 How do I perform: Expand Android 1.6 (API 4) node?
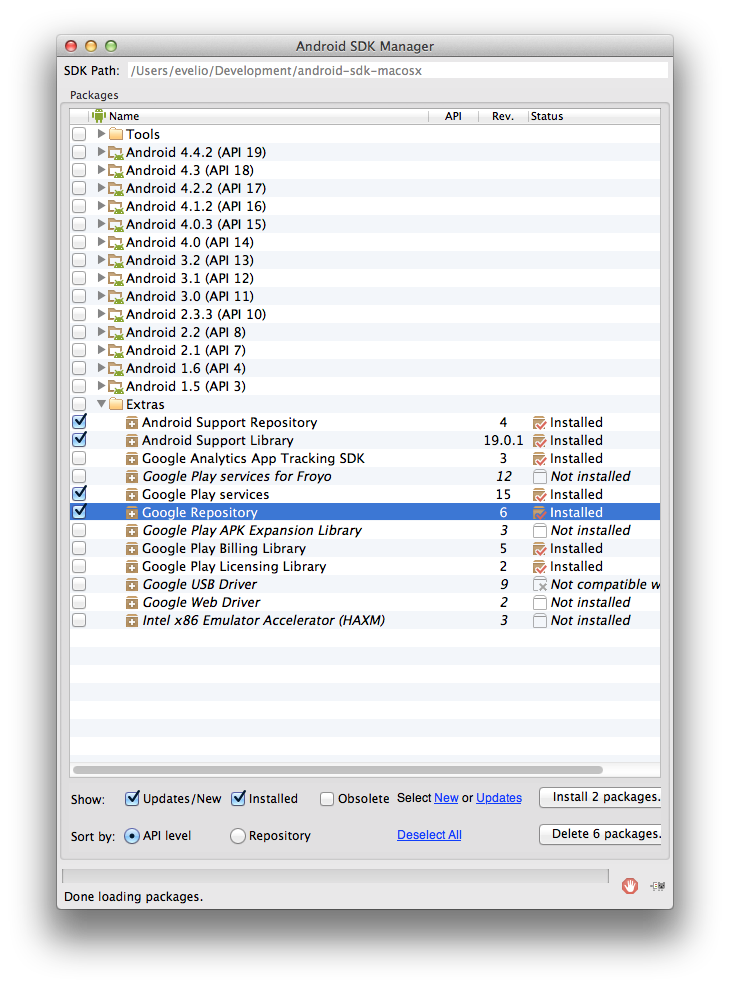click(x=101, y=368)
